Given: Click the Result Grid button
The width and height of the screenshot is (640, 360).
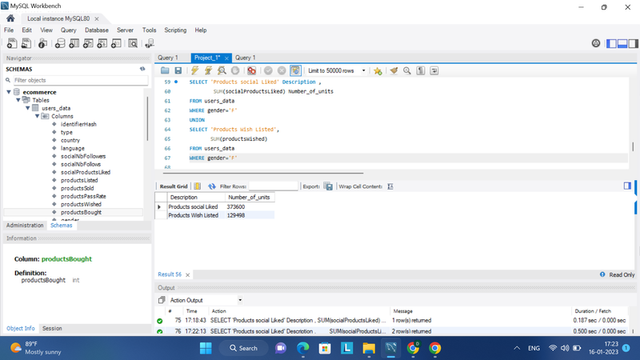Looking at the screenshot, I should tap(173, 187).
